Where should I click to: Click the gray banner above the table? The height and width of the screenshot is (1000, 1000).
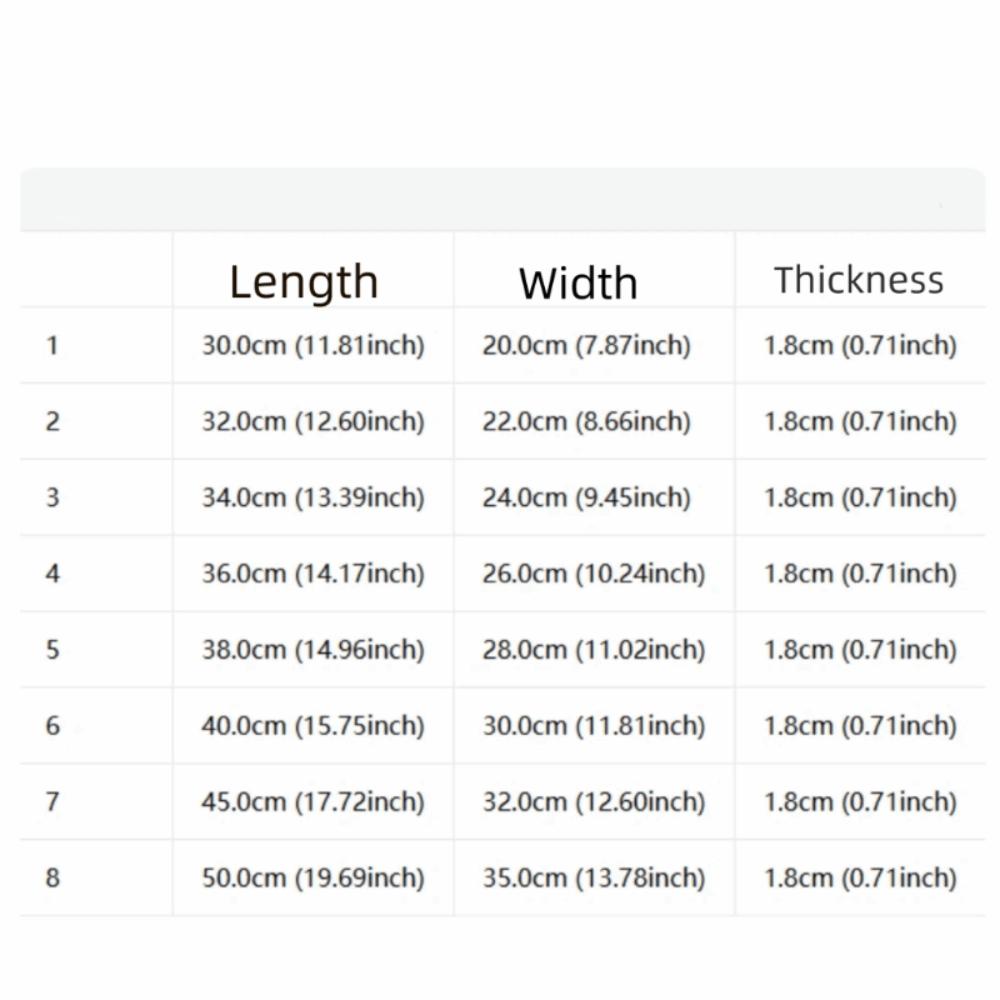tap(503, 199)
